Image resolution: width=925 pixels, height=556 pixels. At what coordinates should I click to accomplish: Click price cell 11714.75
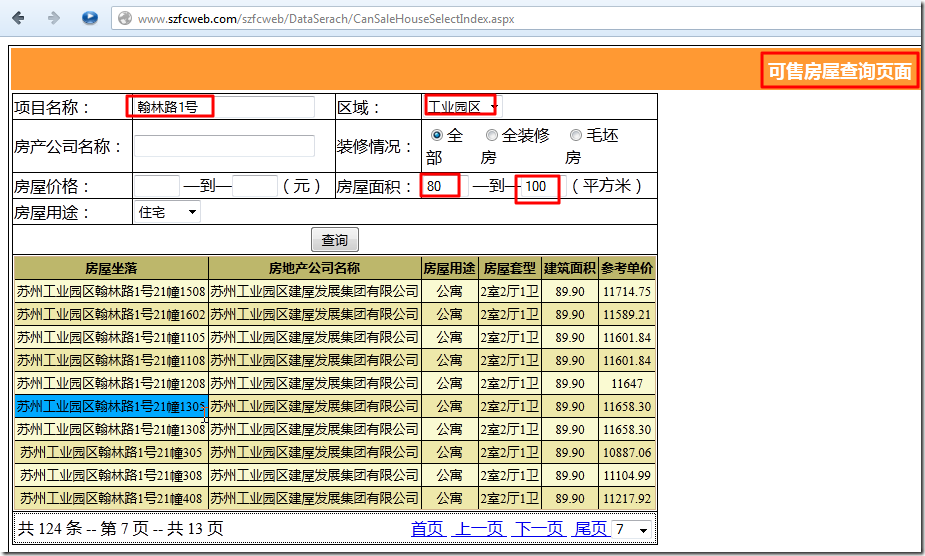[627, 292]
